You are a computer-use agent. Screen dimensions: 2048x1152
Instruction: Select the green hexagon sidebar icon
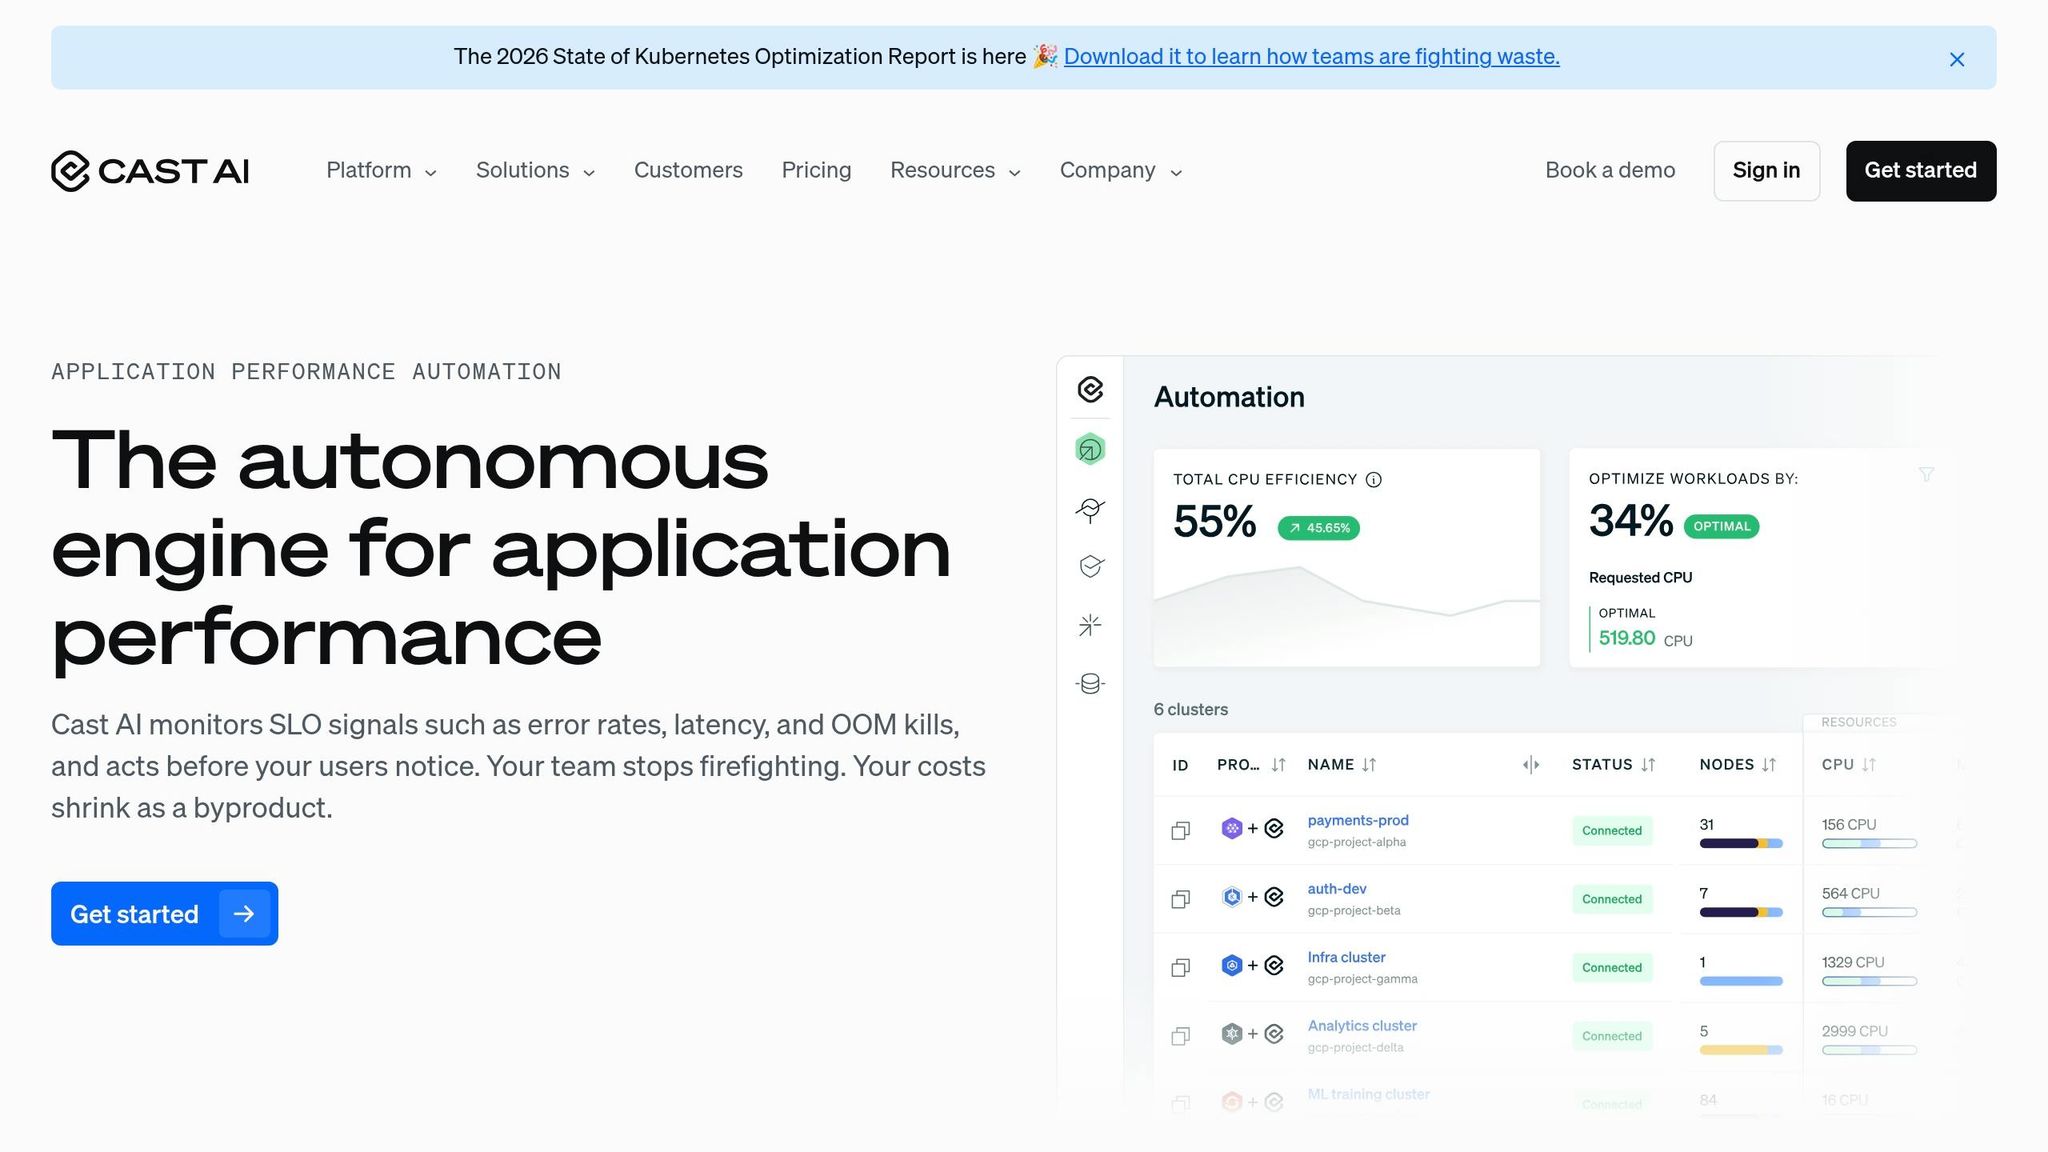1090,450
